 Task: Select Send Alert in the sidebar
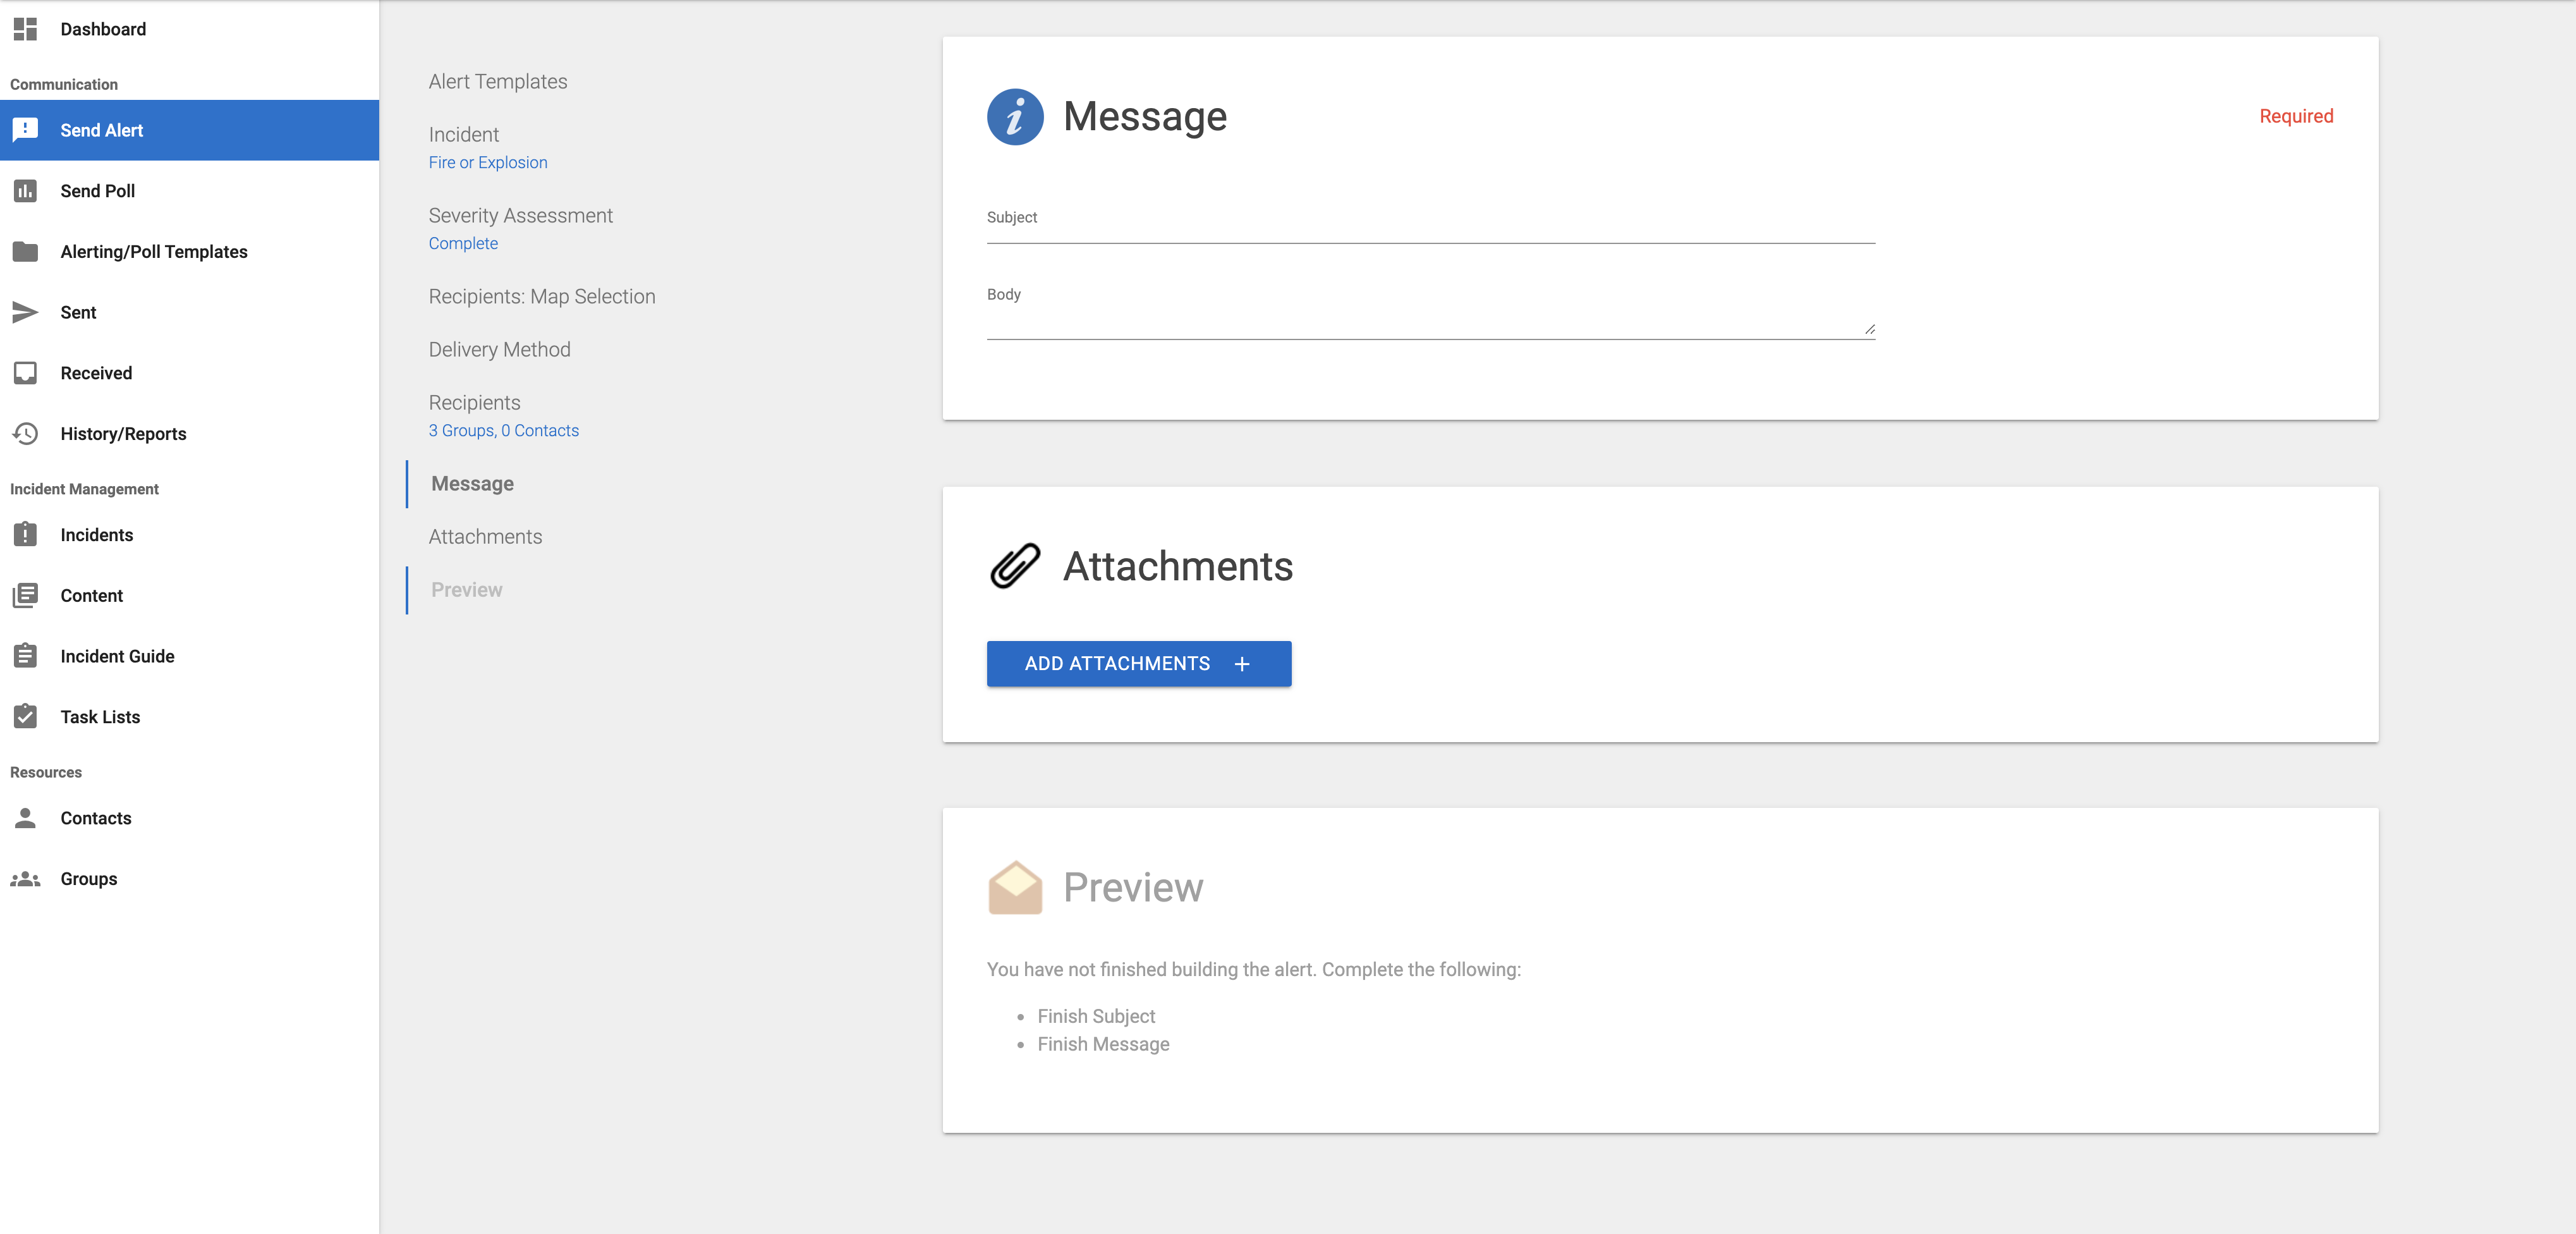pyautogui.click(x=189, y=130)
